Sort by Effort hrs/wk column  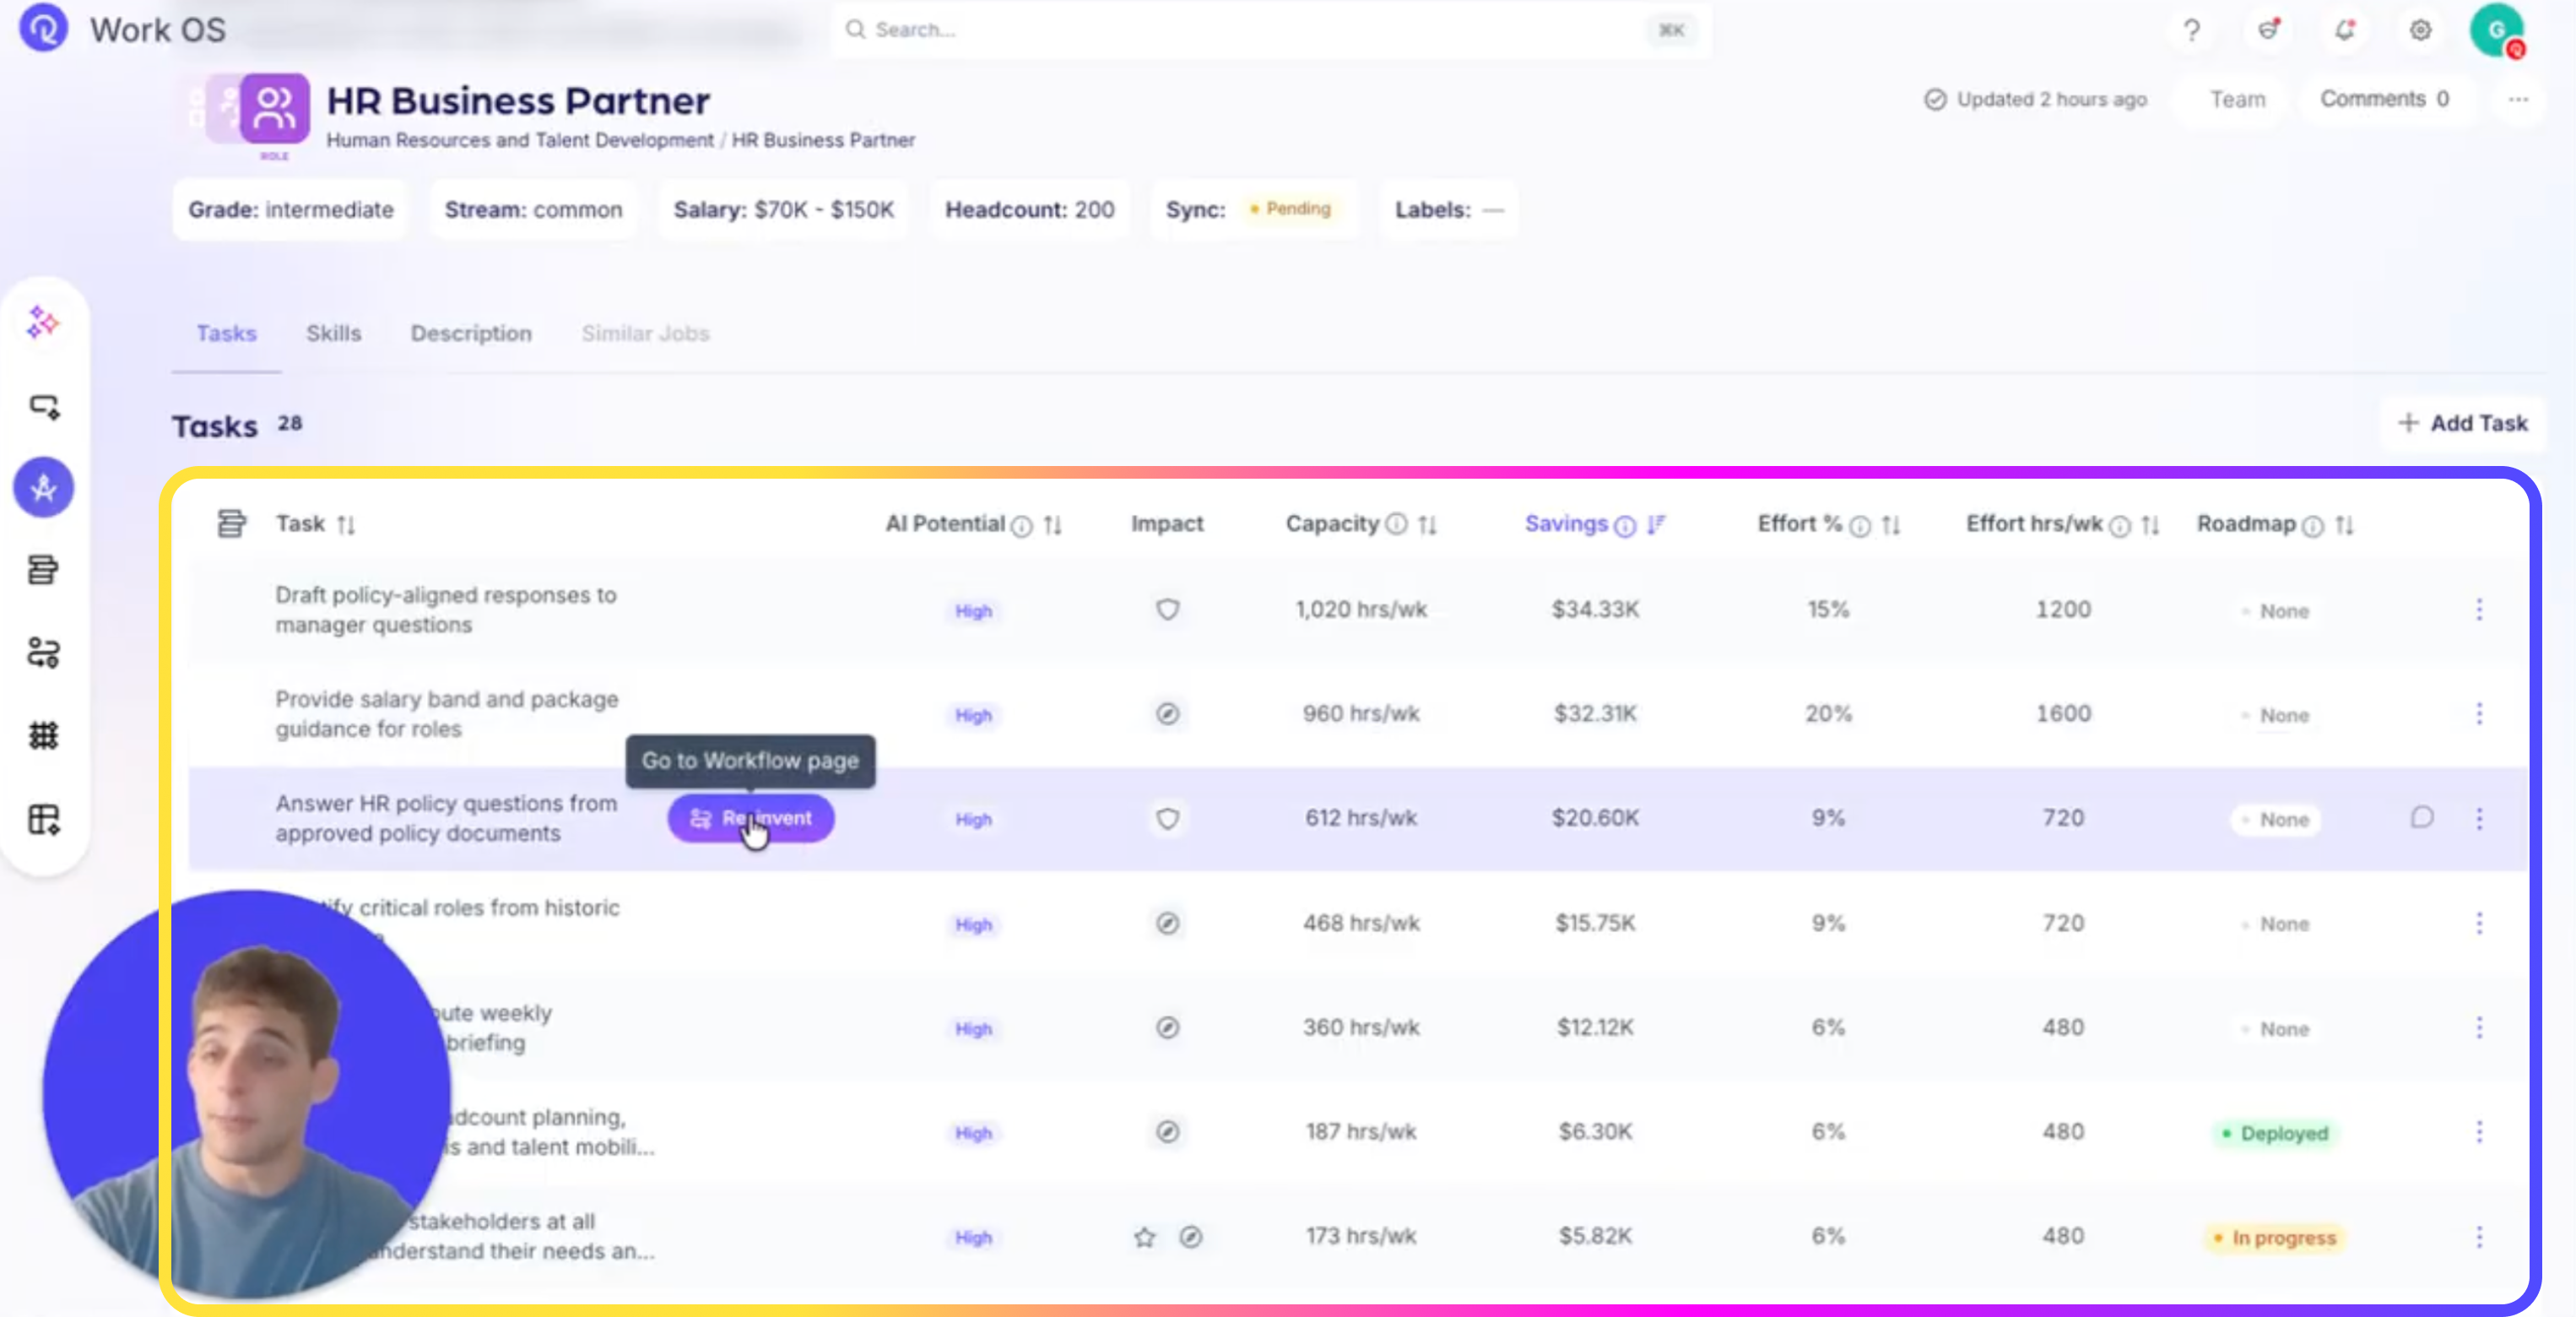point(2151,525)
